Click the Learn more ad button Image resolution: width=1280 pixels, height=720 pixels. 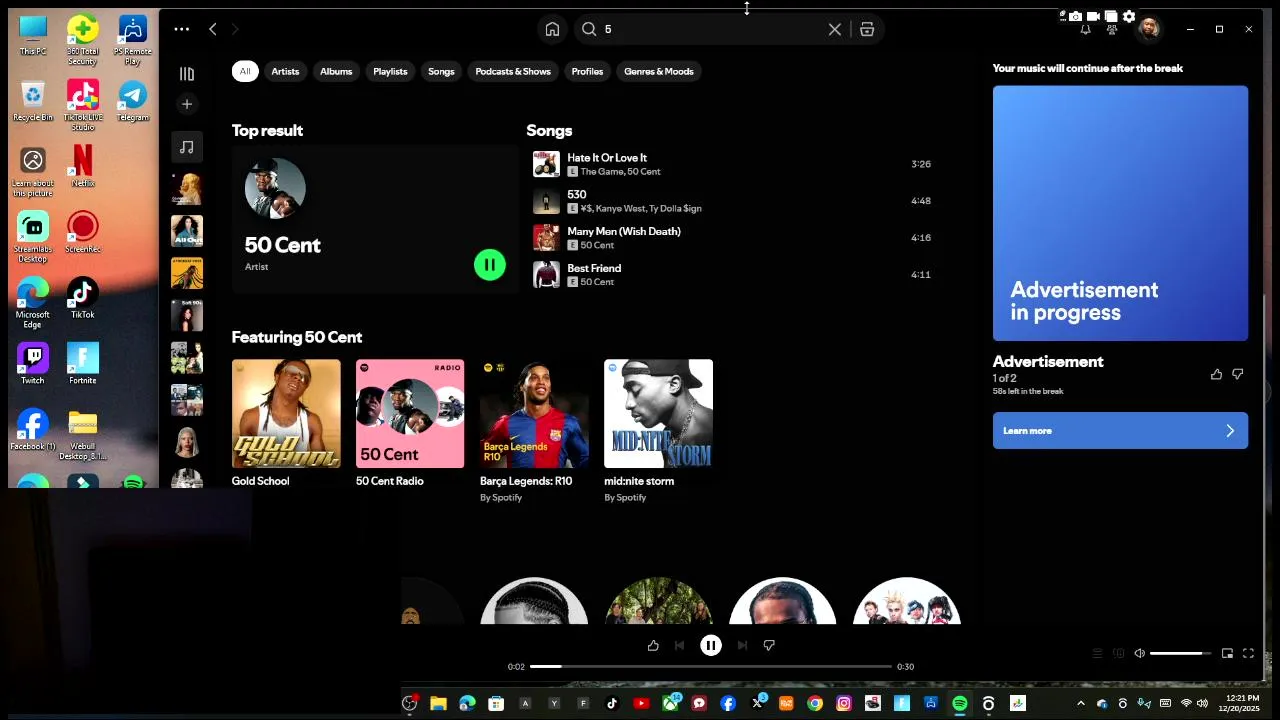point(1120,431)
